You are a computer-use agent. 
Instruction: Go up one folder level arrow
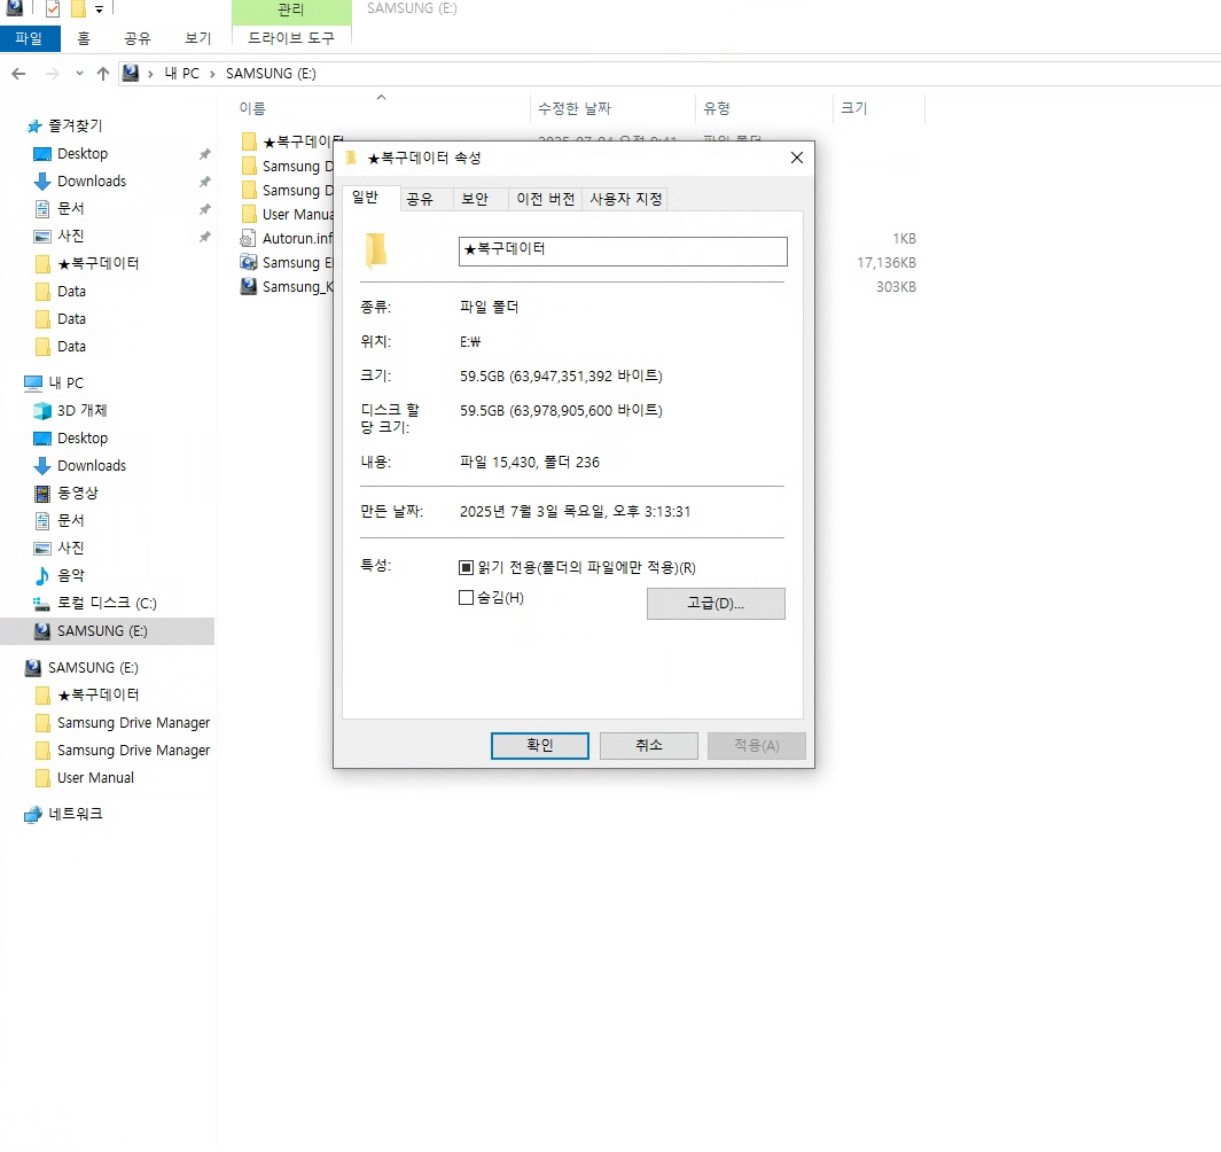(103, 73)
